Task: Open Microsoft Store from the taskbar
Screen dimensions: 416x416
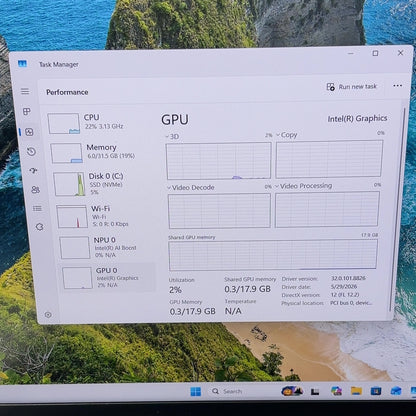Action: tap(376, 391)
